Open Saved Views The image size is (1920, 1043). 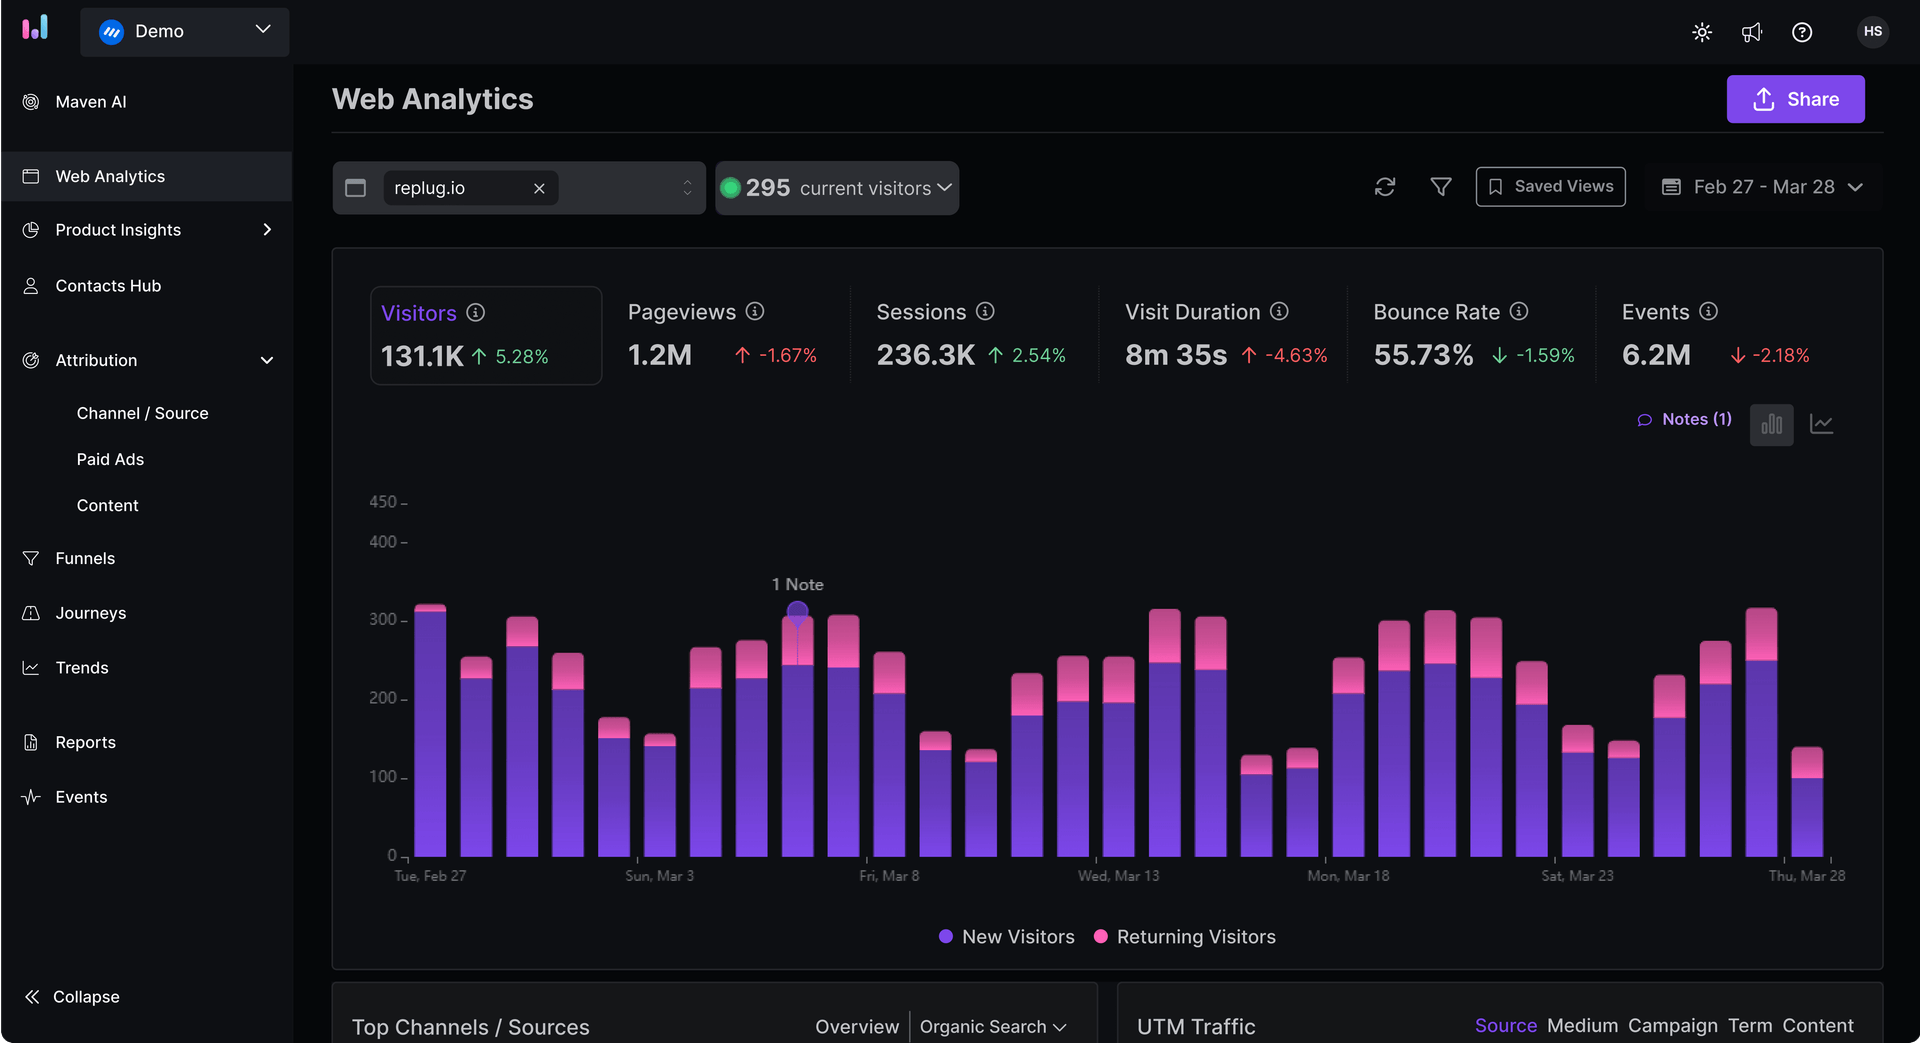click(1550, 187)
